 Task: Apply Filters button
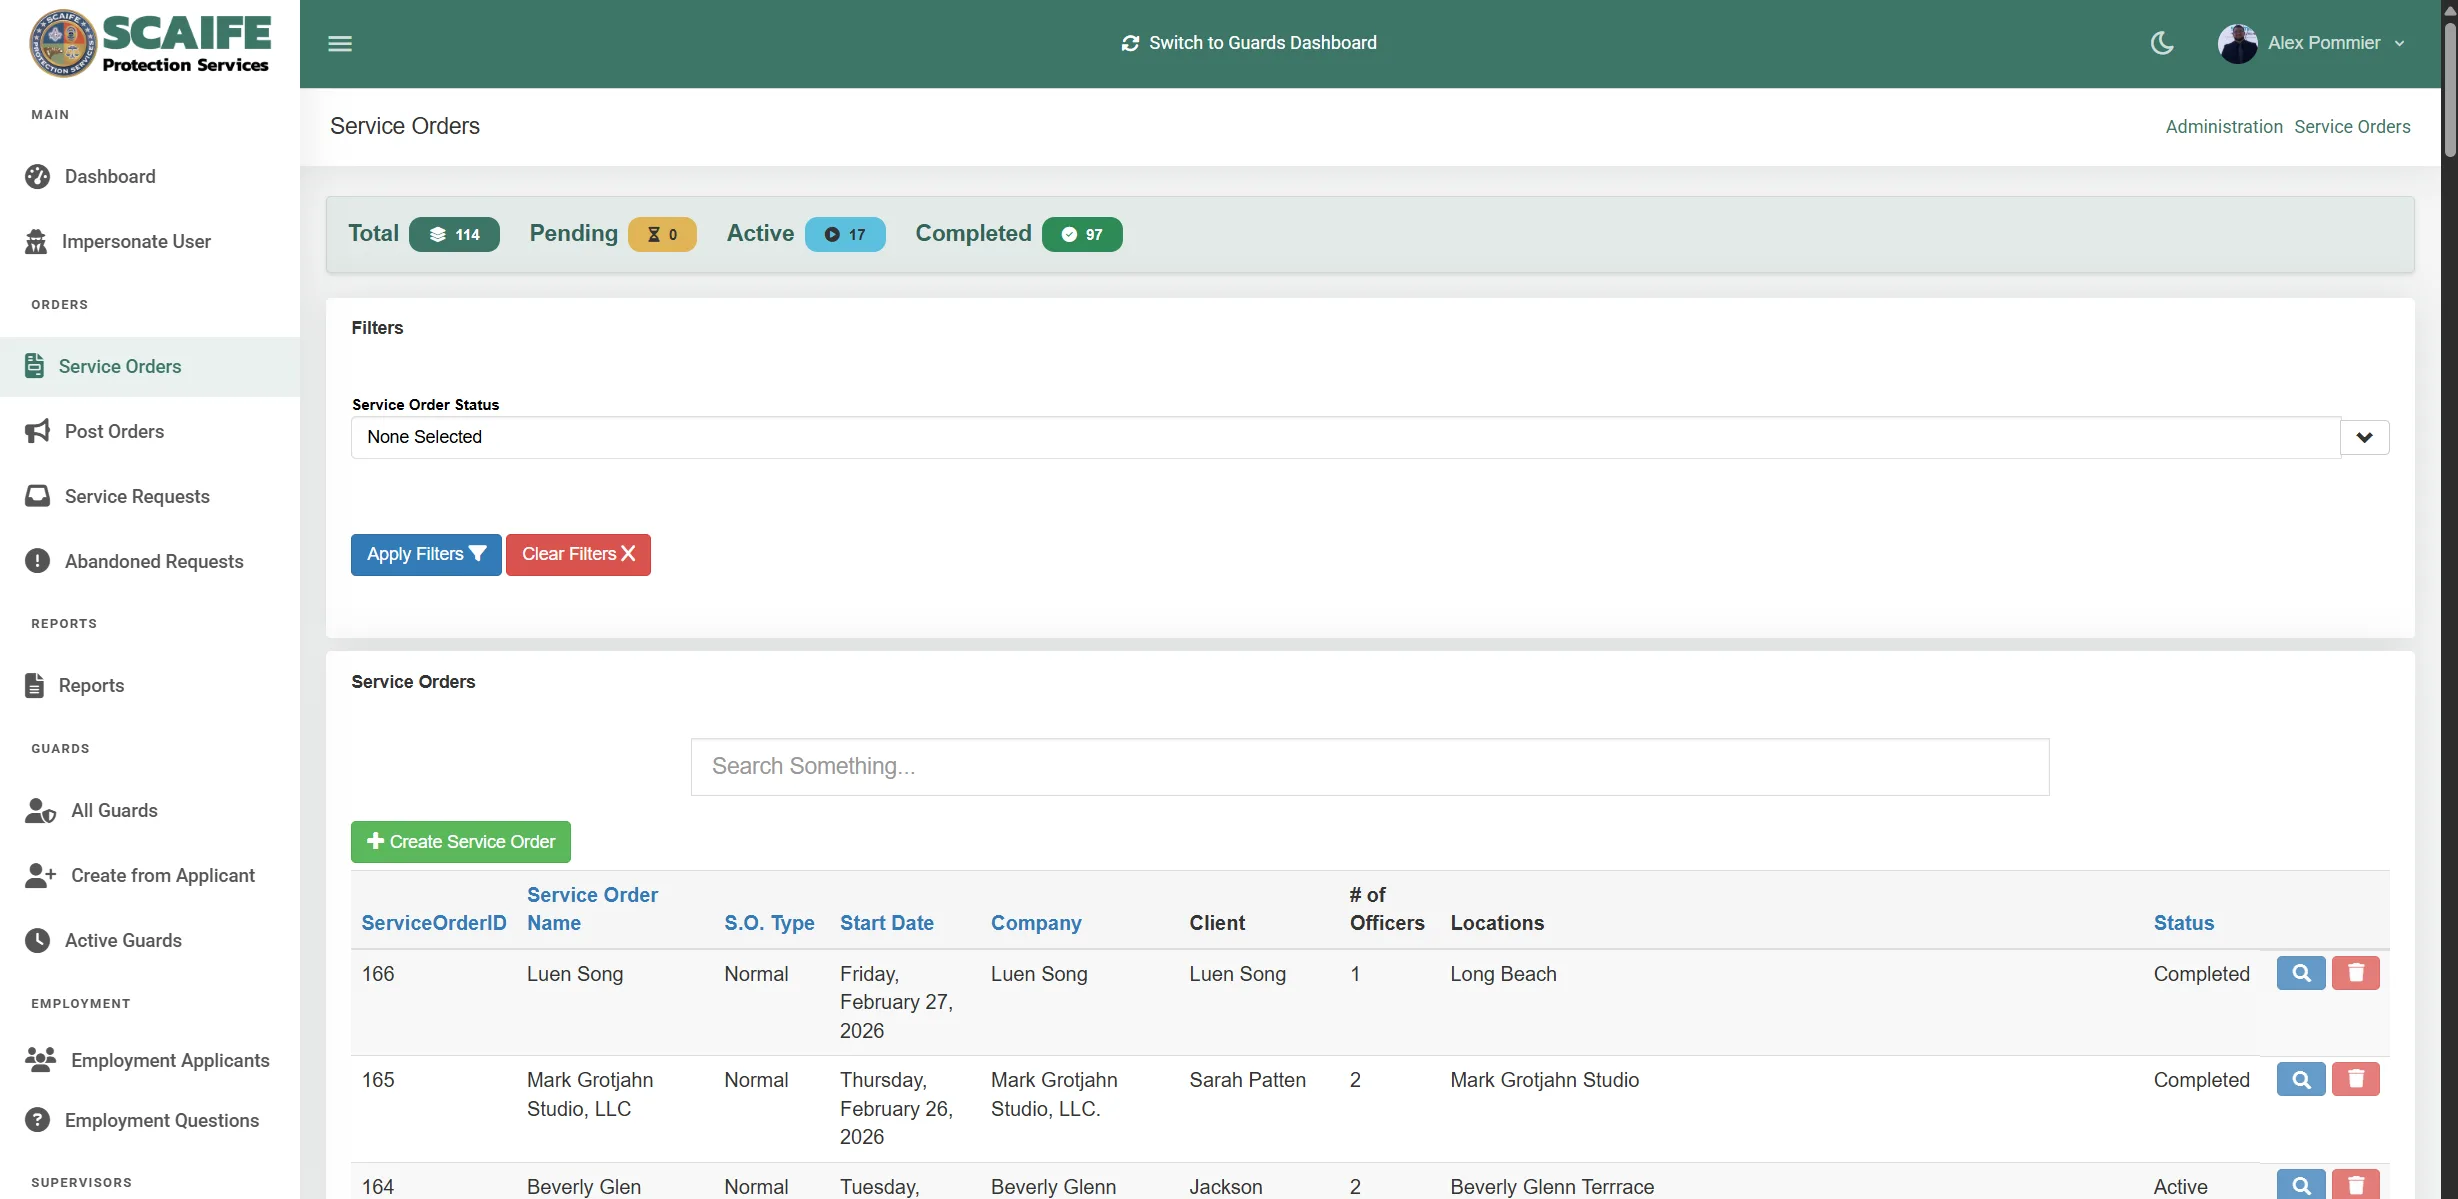(426, 555)
